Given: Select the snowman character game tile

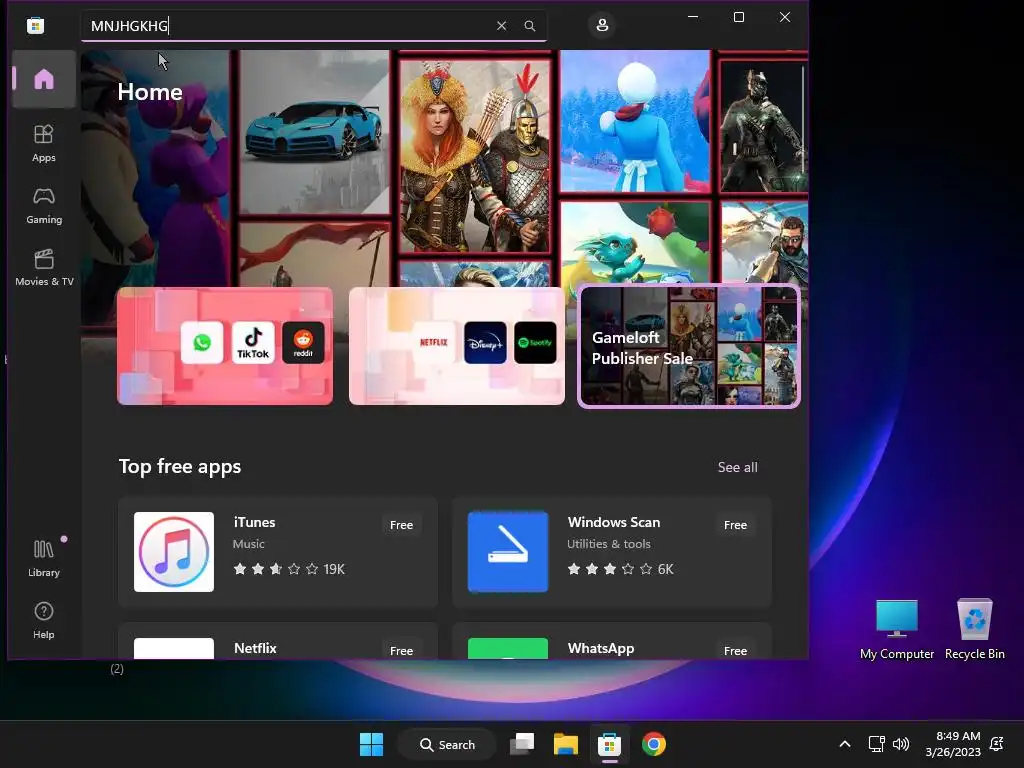Looking at the screenshot, I should [x=635, y=121].
